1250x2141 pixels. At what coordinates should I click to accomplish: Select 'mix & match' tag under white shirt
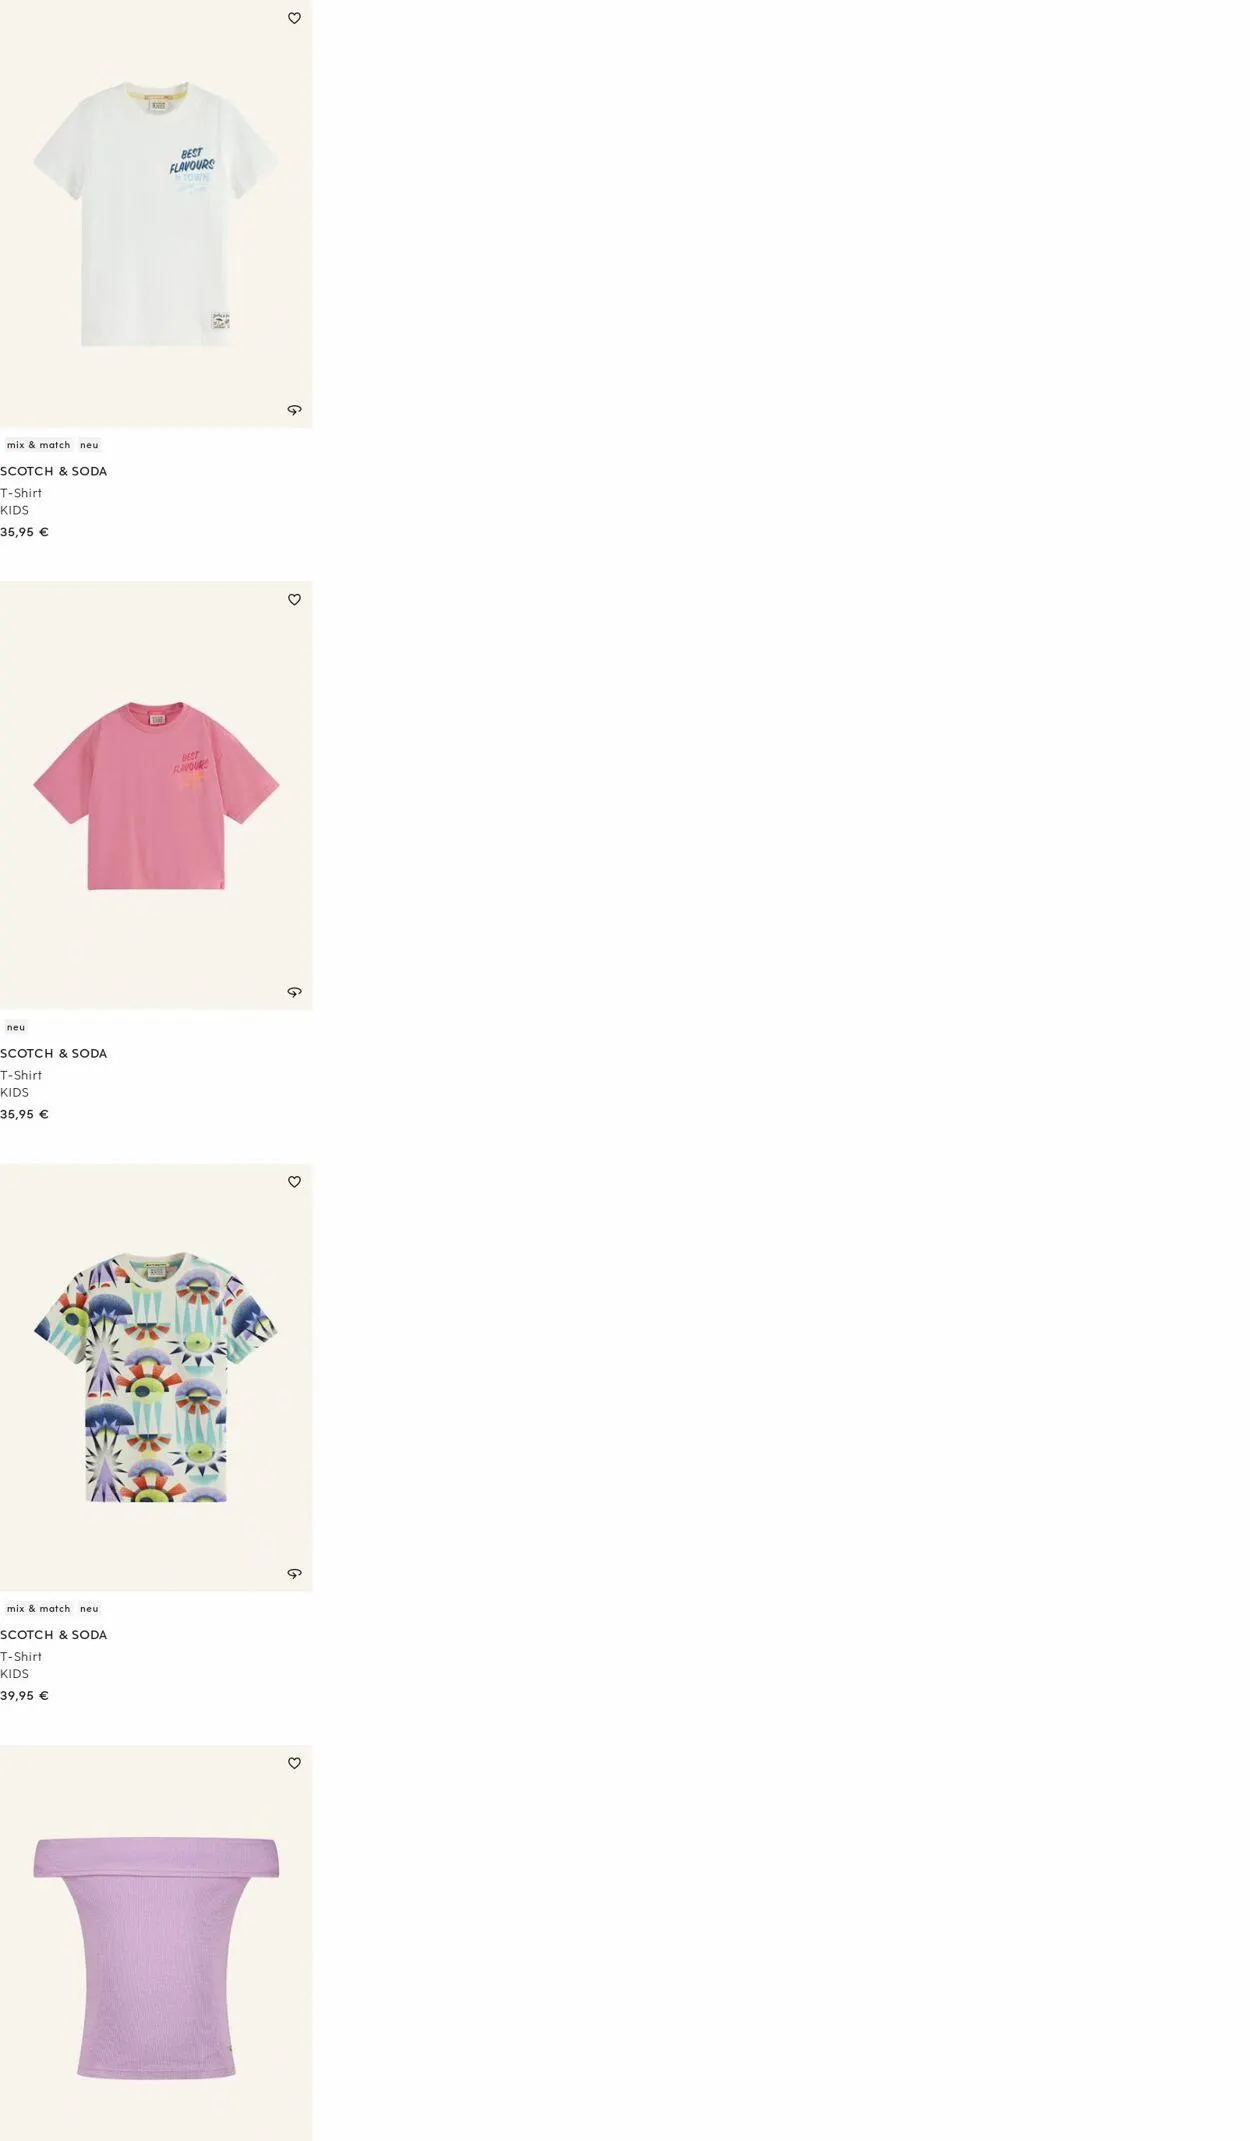click(38, 445)
